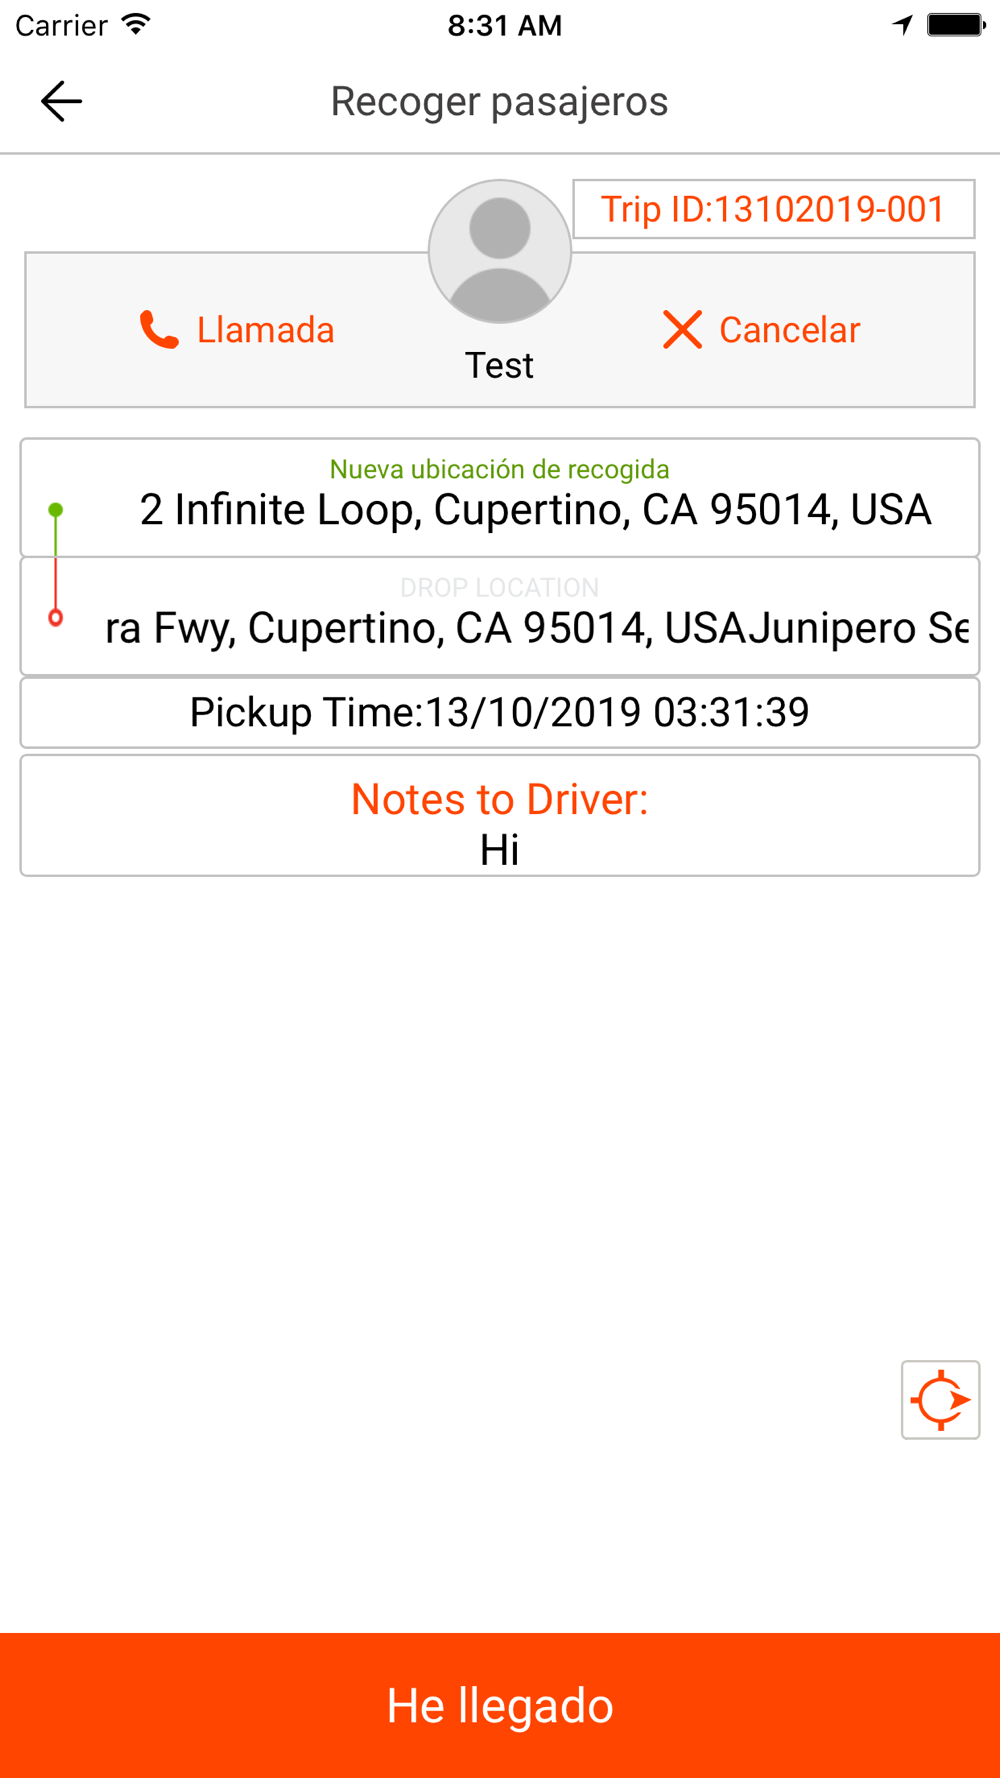Tap the back arrow icon
Image resolution: width=1000 pixels, height=1778 pixels.
(61, 101)
